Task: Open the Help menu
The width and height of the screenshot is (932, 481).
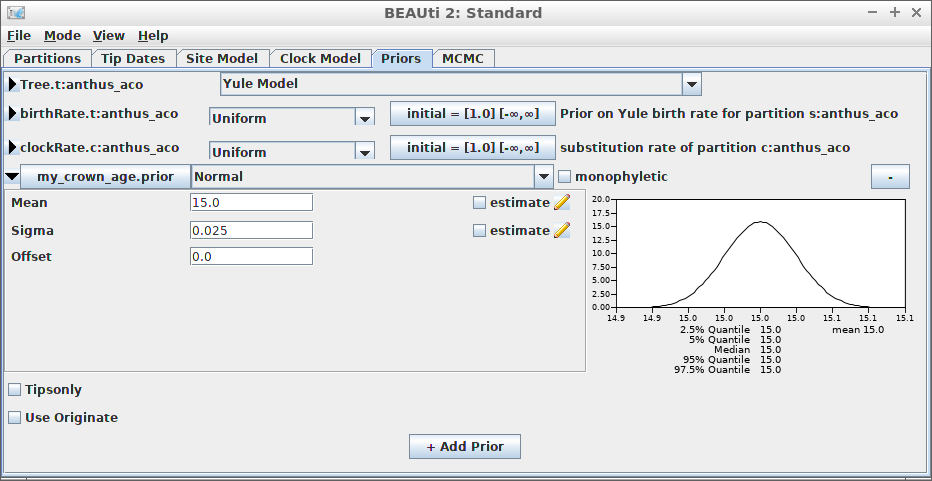Action: [153, 36]
